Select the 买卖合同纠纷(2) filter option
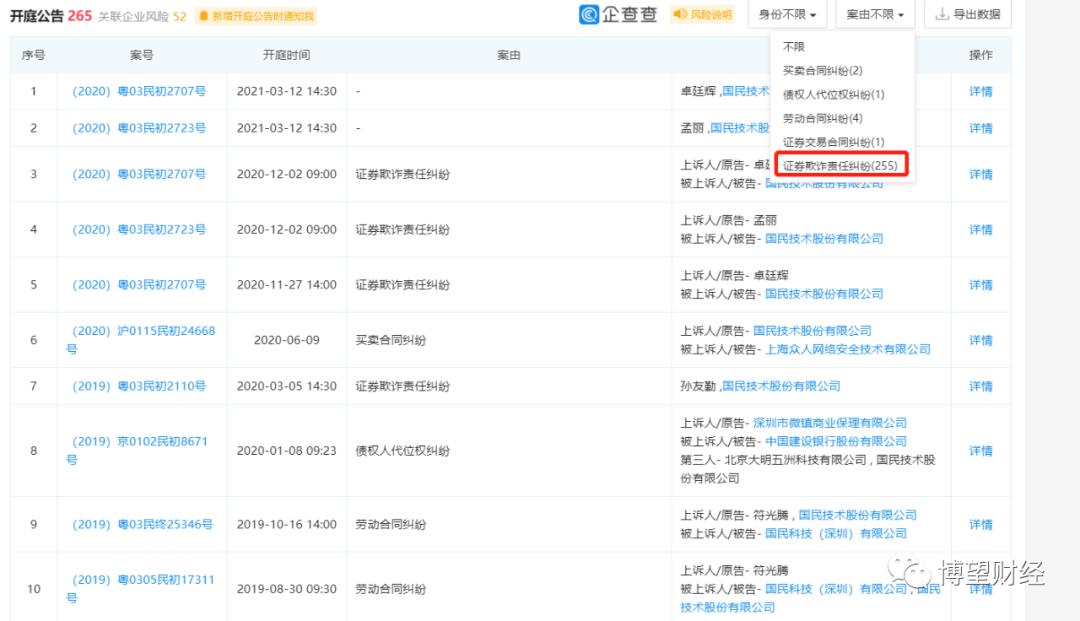Image resolution: width=1080 pixels, height=621 pixels. [824, 69]
